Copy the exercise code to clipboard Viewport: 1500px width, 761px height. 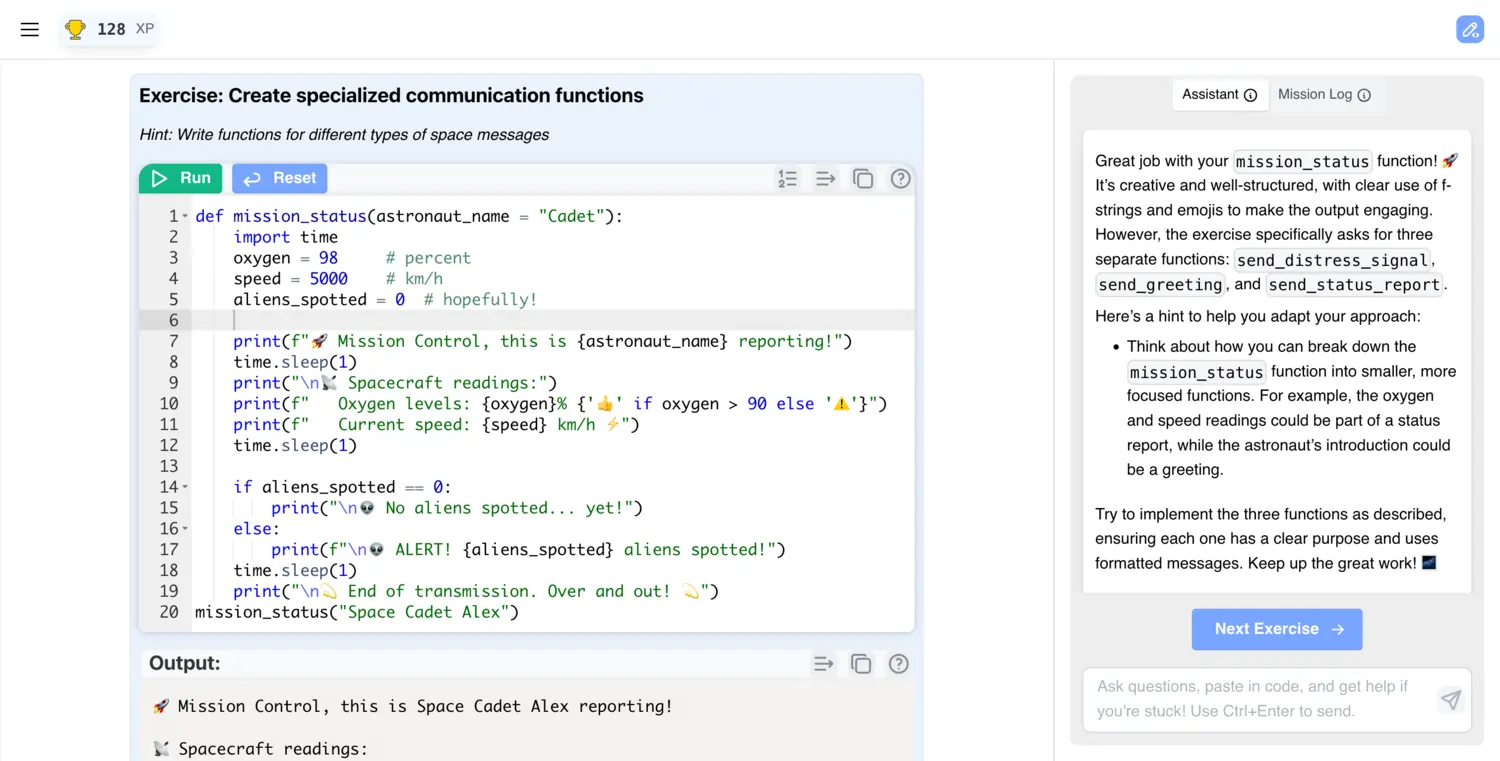[x=862, y=178]
